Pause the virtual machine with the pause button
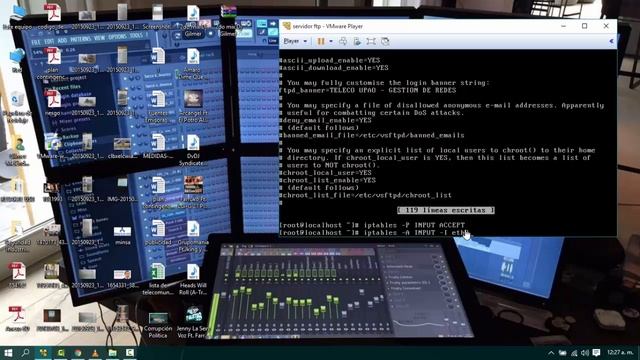640x360 pixels. [x=321, y=41]
